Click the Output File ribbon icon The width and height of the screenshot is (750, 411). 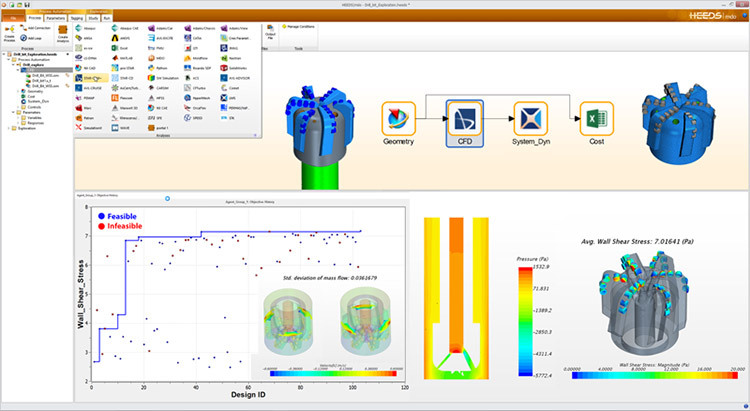[270, 36]
